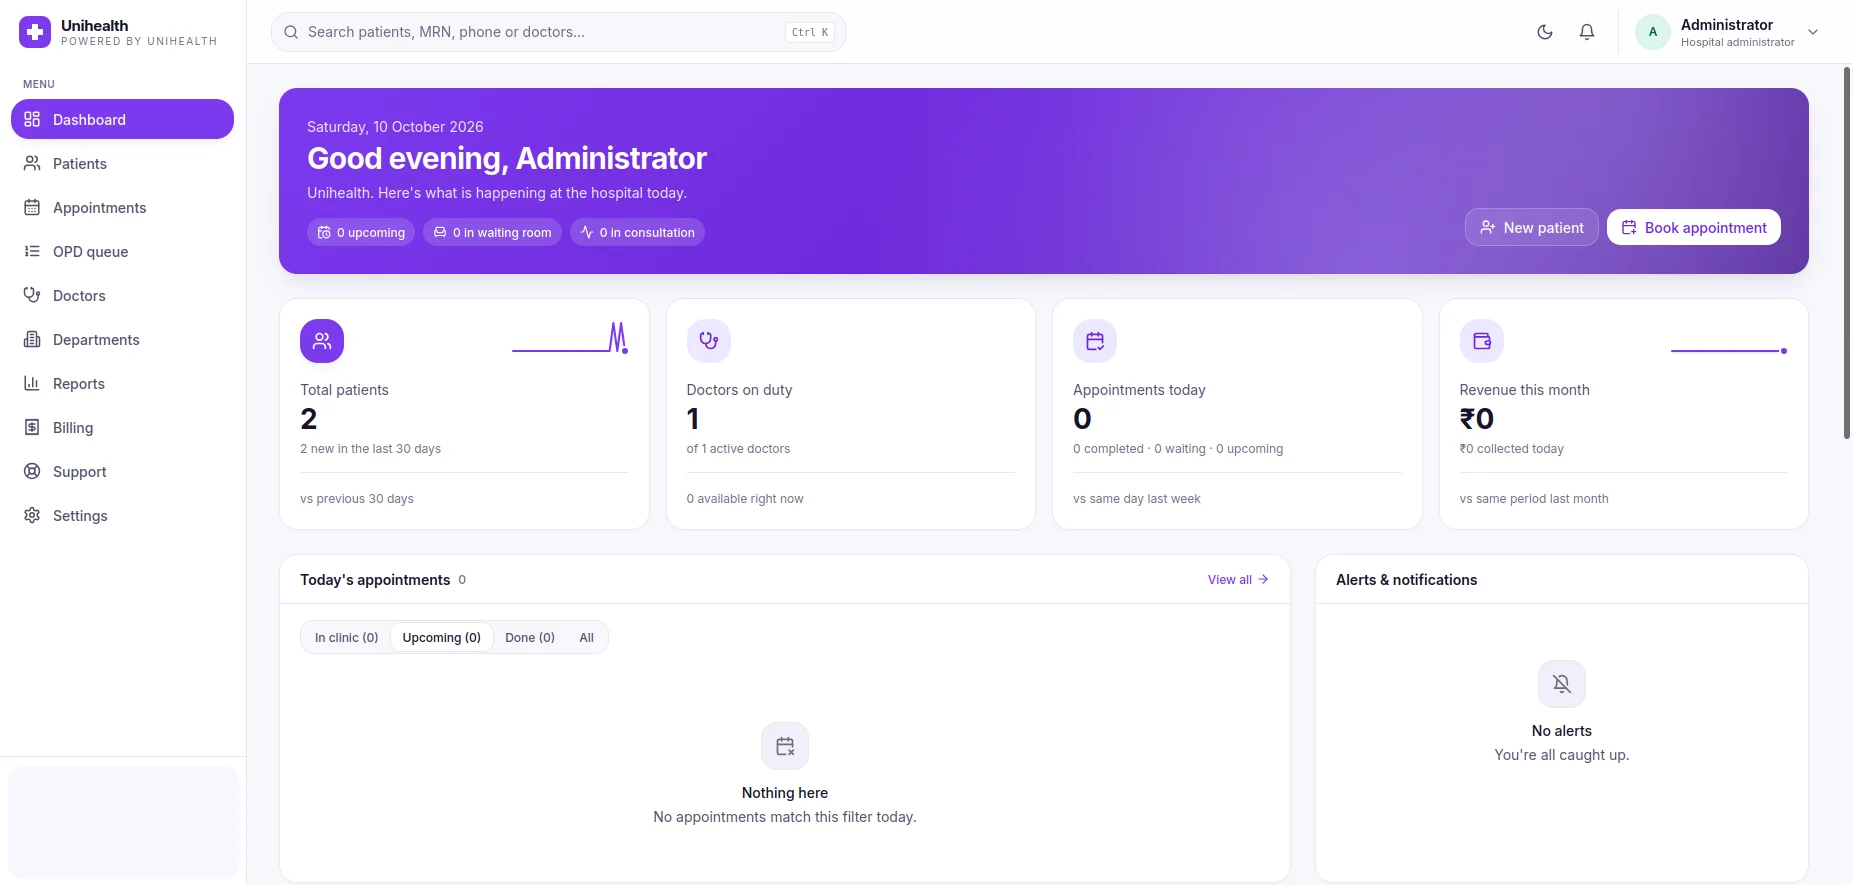This screenshot has width=1853, height=885.
Task: Click the 0 in waiting room chip
Action: tap(492, 232)
